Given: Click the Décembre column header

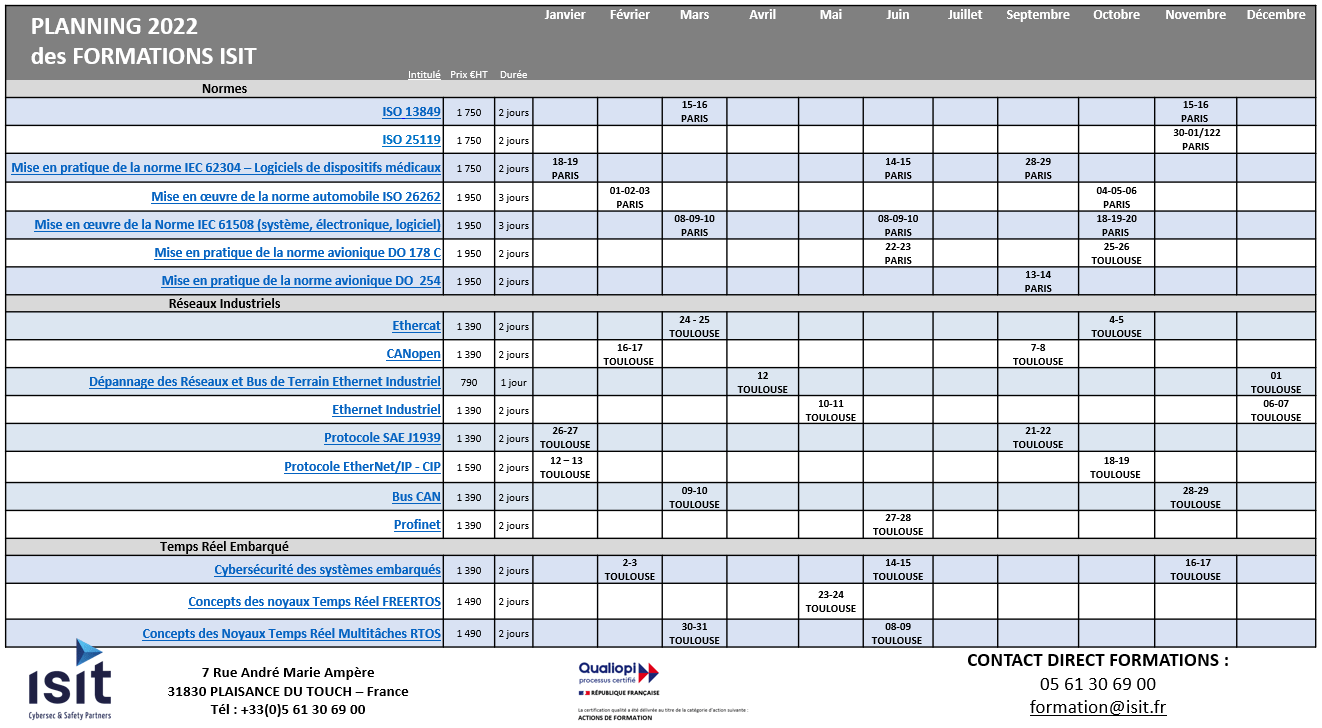Looking at the screenshot, I should point(1276,15).
